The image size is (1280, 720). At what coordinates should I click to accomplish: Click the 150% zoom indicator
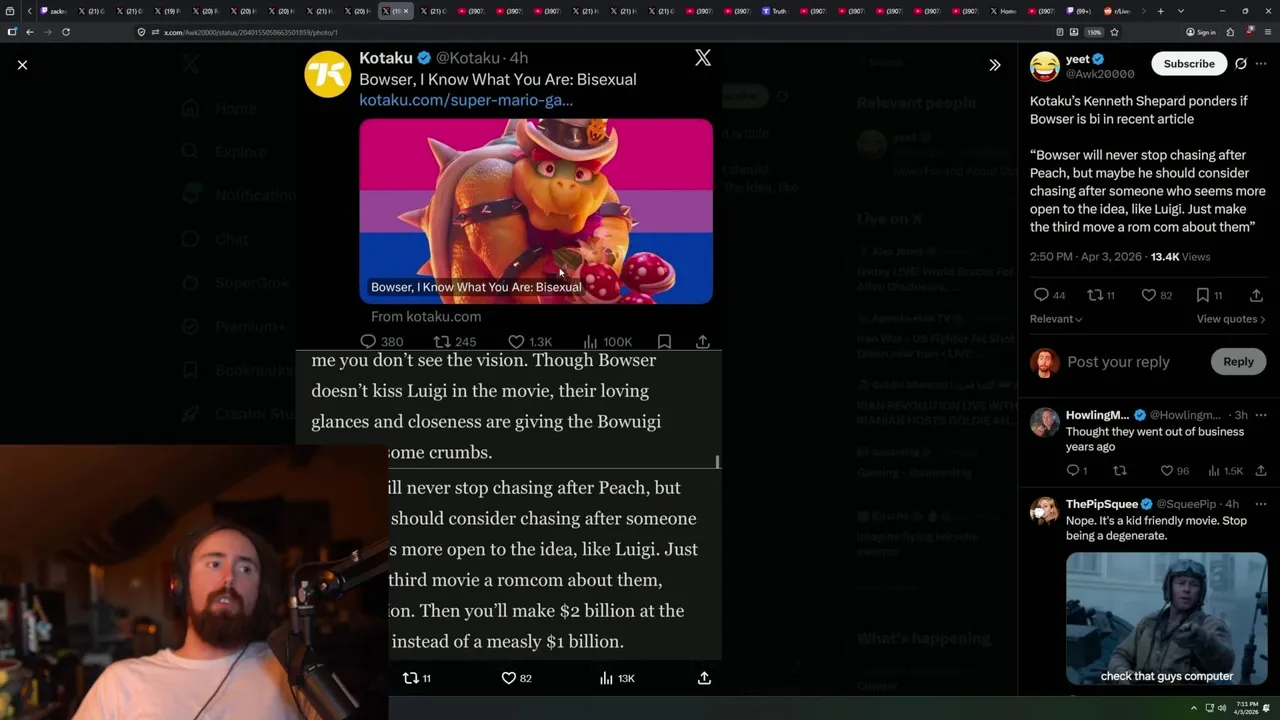point(1095,32)
